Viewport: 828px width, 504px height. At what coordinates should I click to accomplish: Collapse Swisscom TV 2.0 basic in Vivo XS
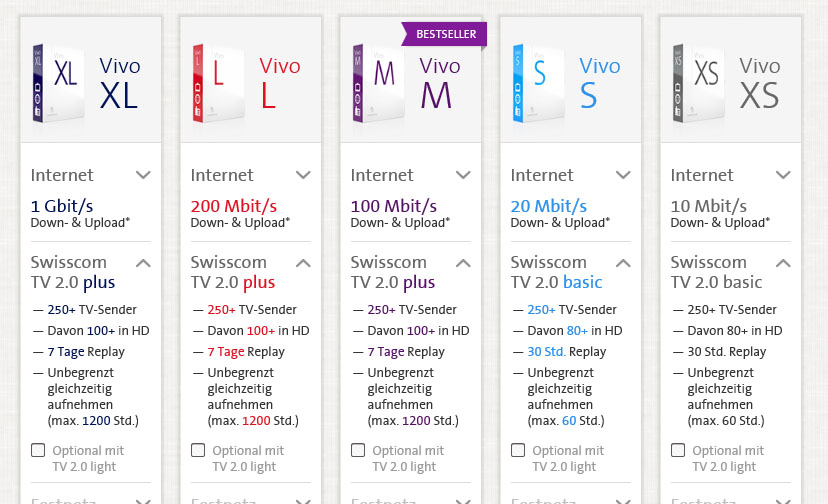pyautogui.click(x=783, y=263)
